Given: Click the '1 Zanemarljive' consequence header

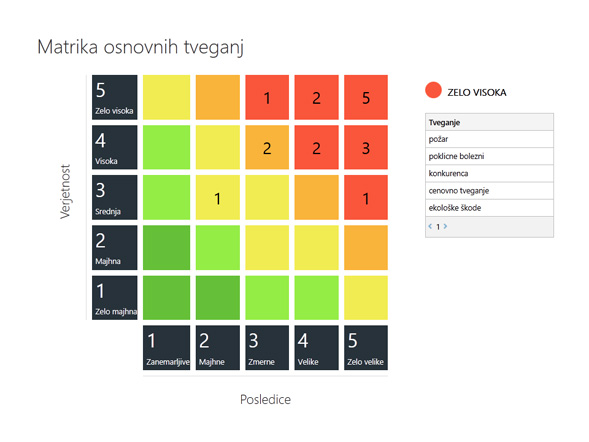Looking at the screenshot, I should pos(166,348).
